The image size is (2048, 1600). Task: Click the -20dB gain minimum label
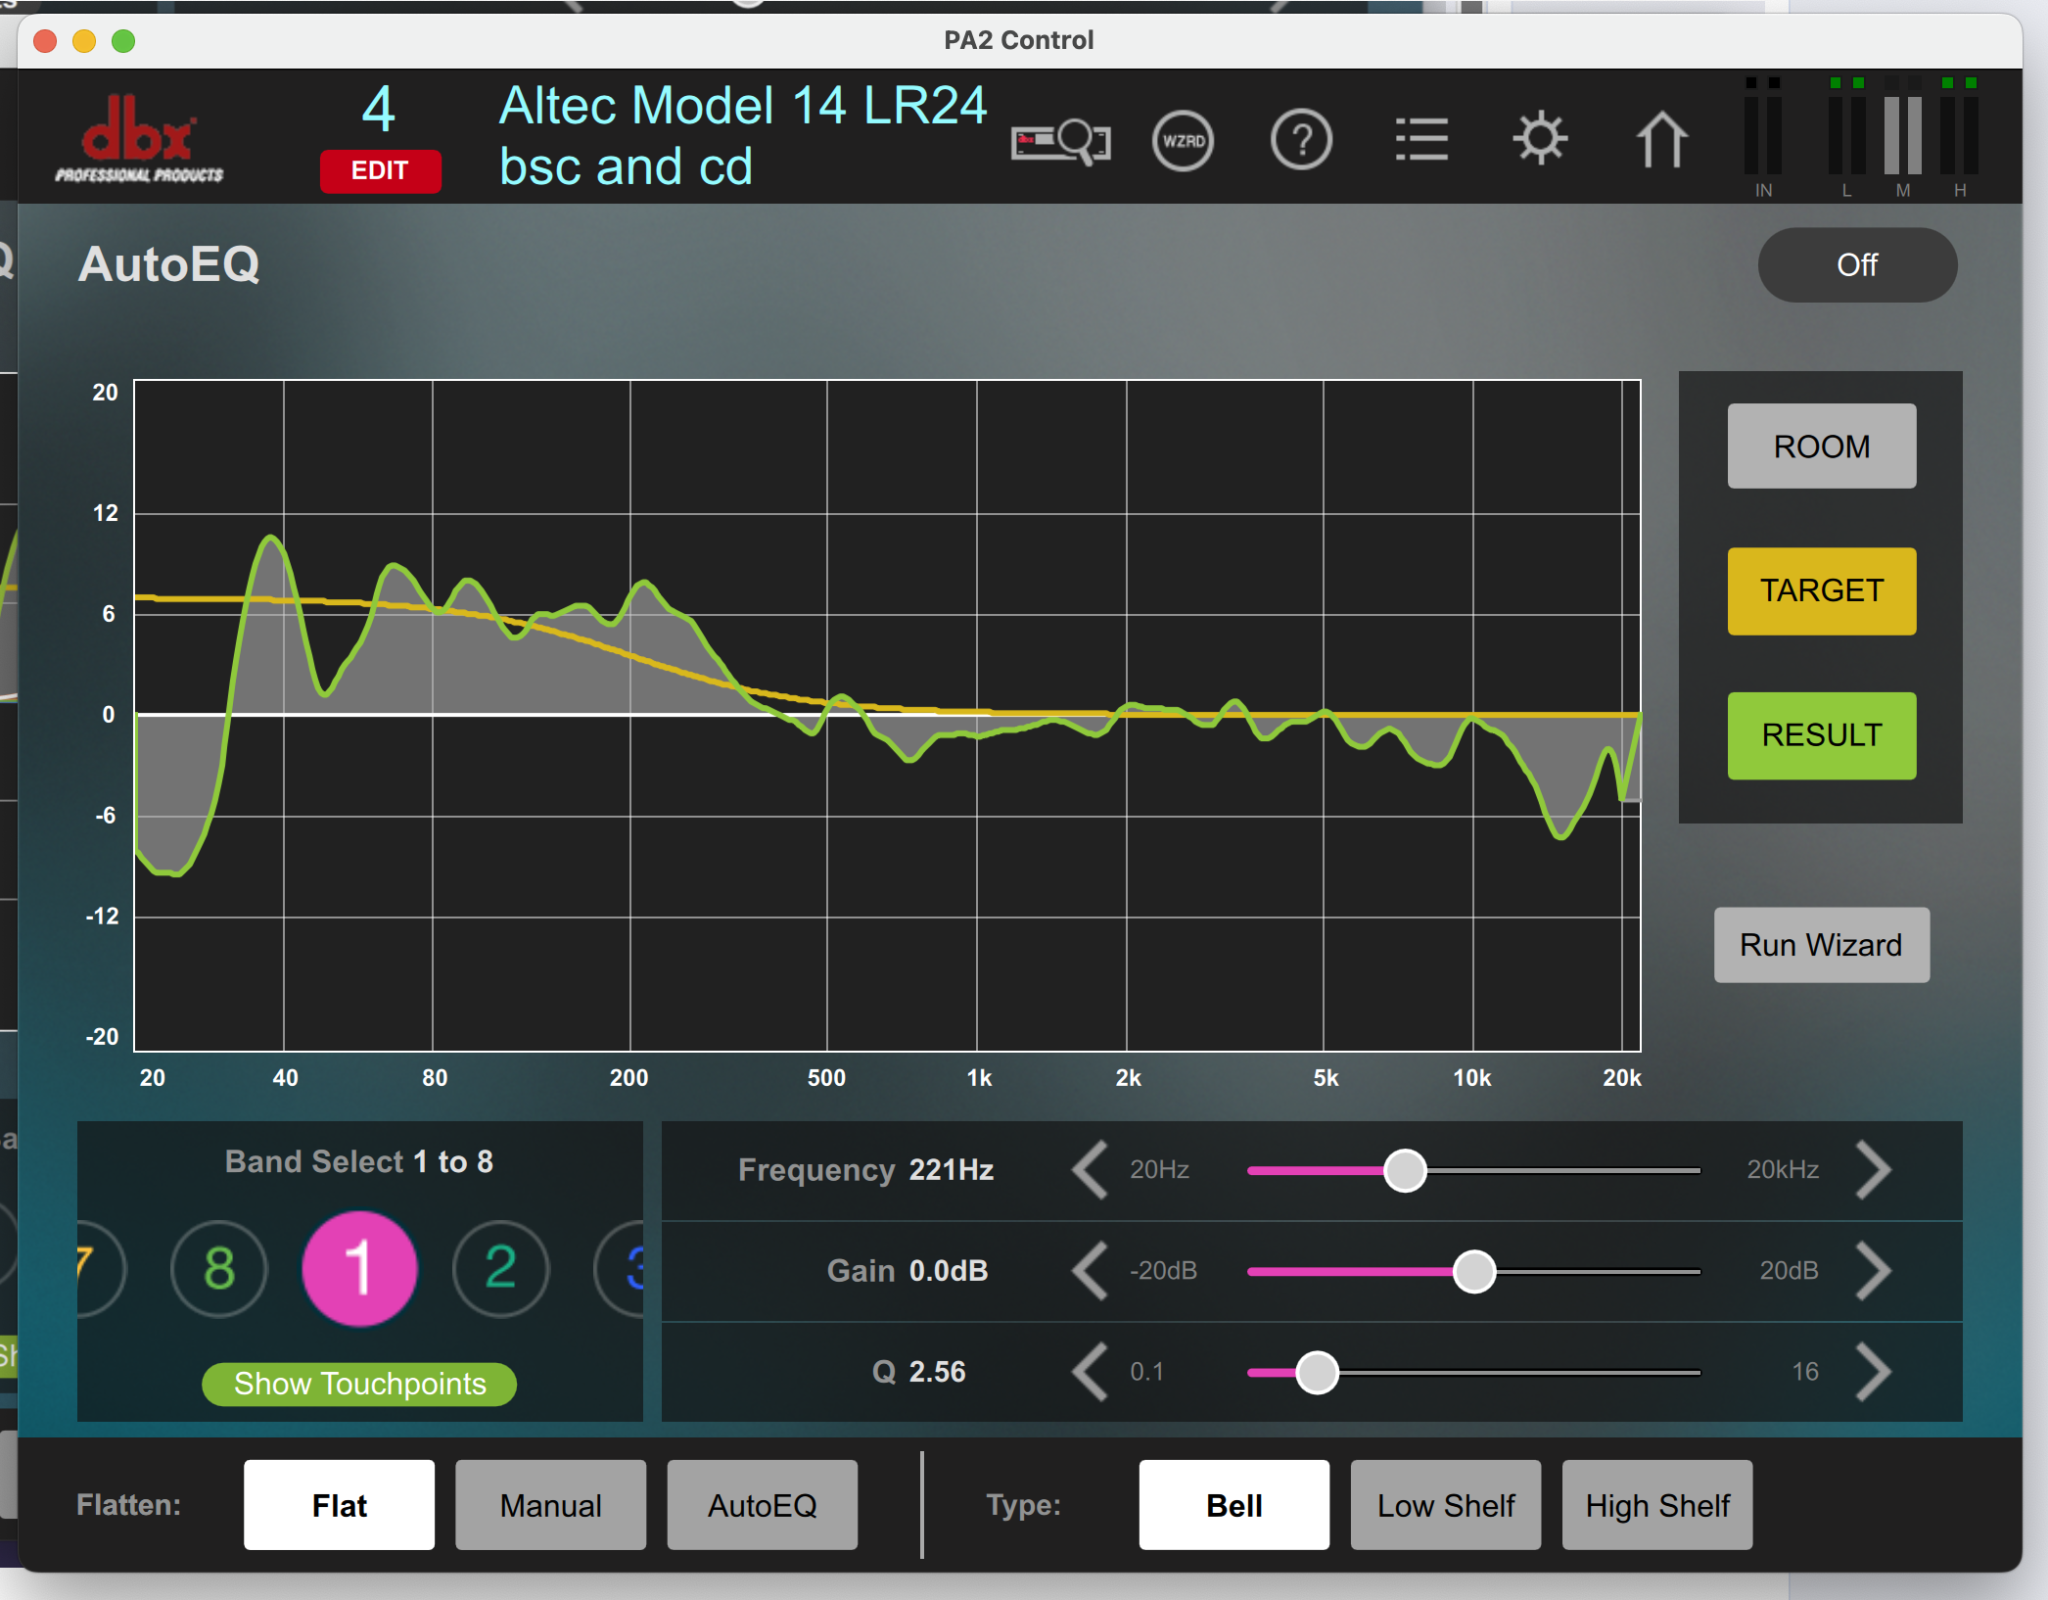(1163, 1271)
